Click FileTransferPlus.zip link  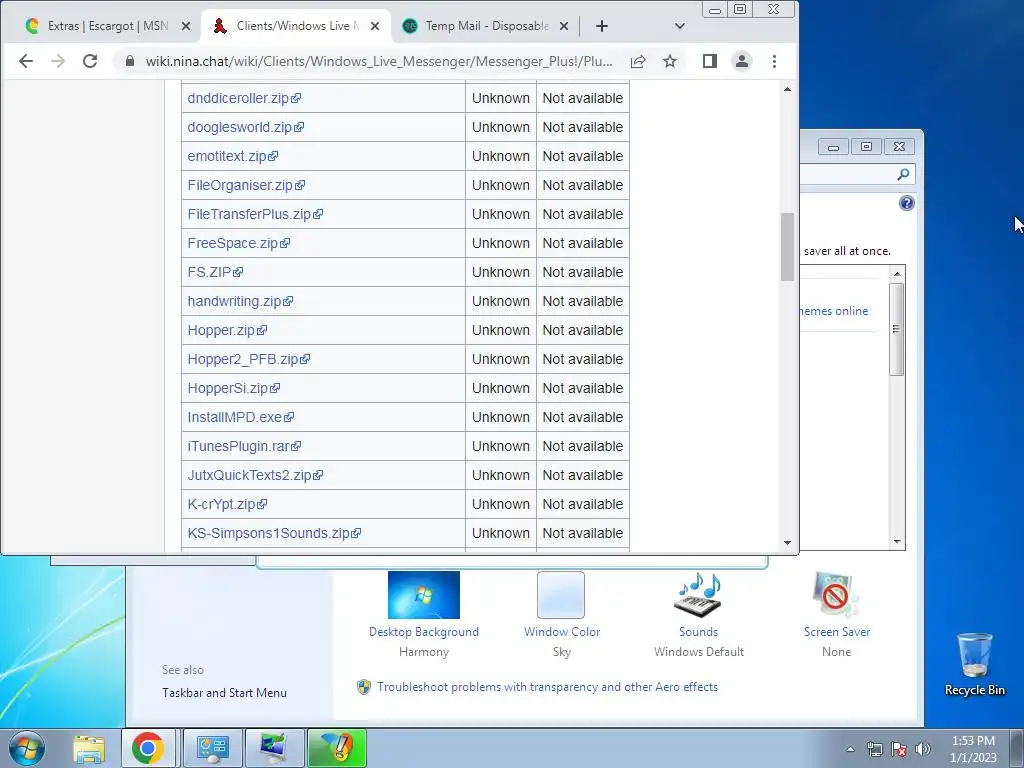(255, 214)
